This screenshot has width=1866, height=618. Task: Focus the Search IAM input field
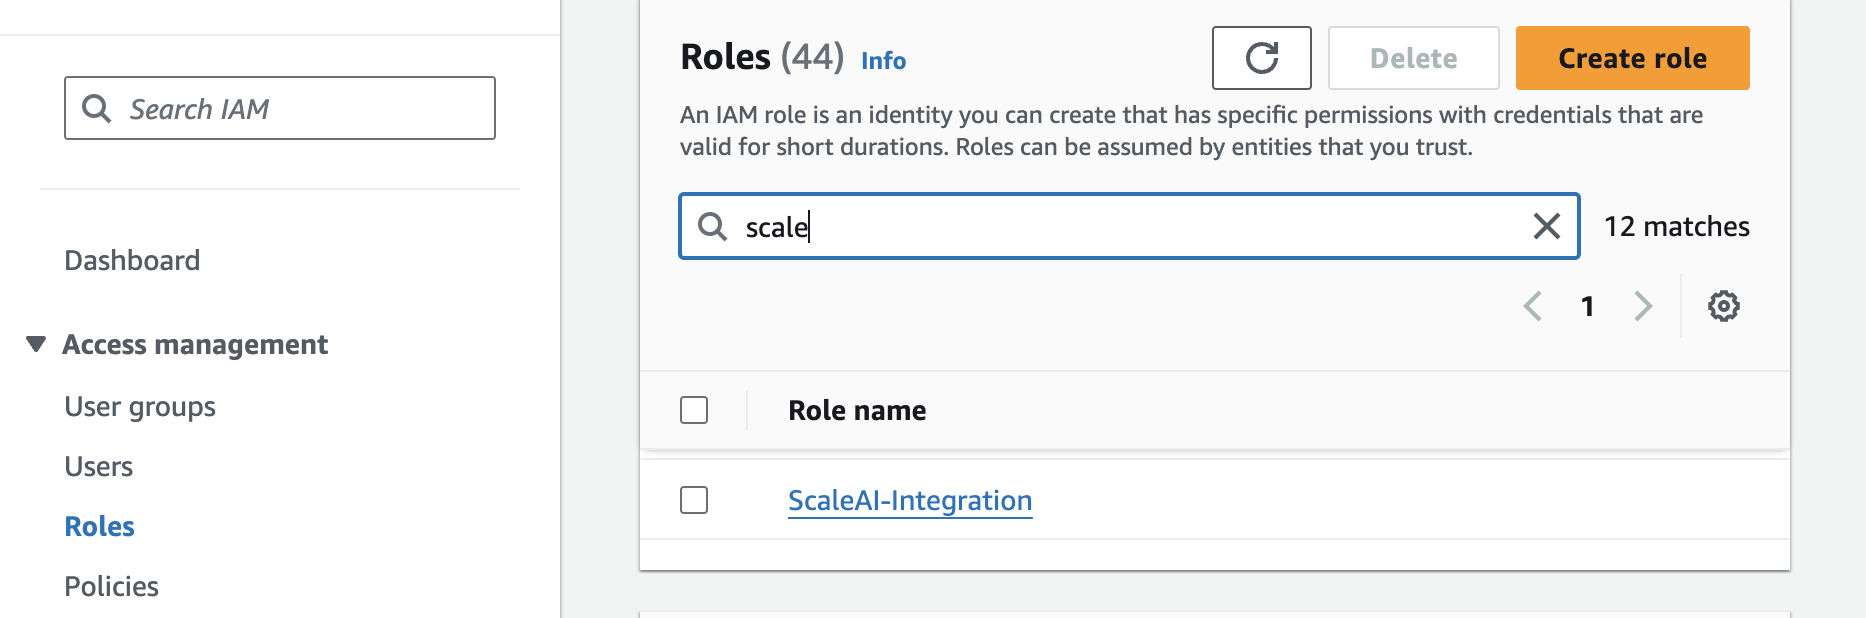[x=300, y=108]
